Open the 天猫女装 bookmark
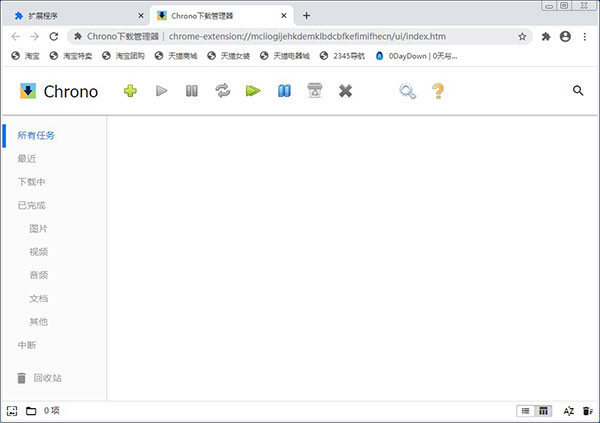This screenshot has width=600, height=423. pyautogui.click(x=228, y=56)
